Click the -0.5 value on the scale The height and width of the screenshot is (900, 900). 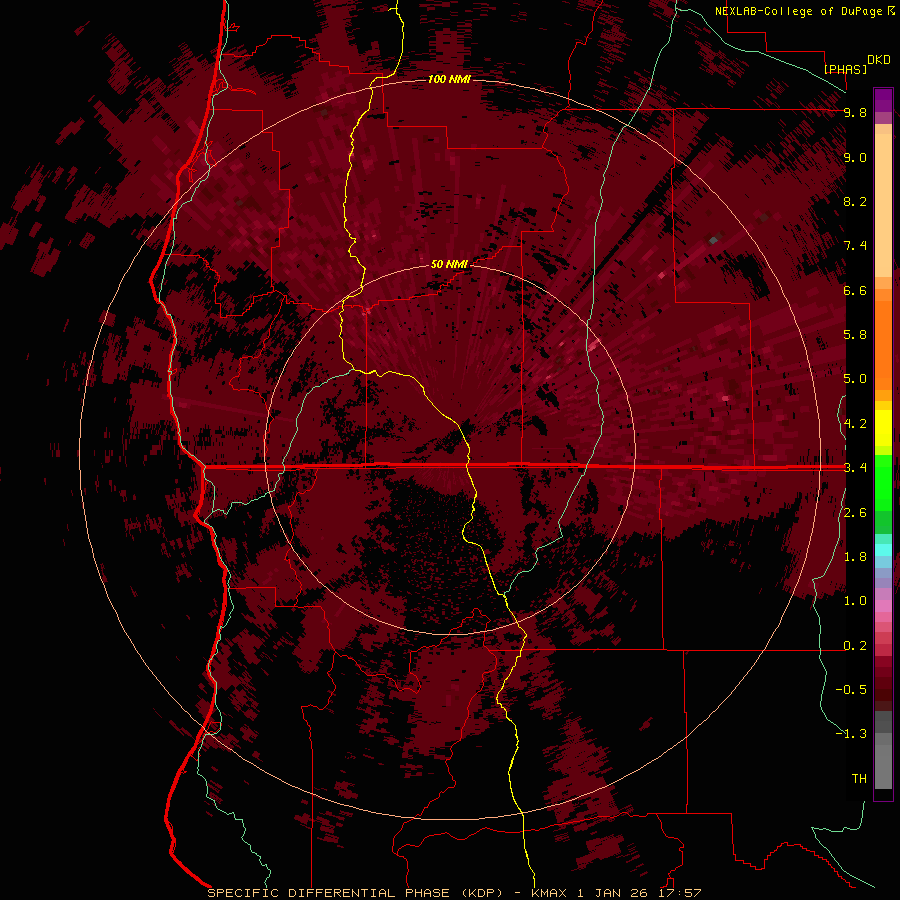(x=851, y=690)
